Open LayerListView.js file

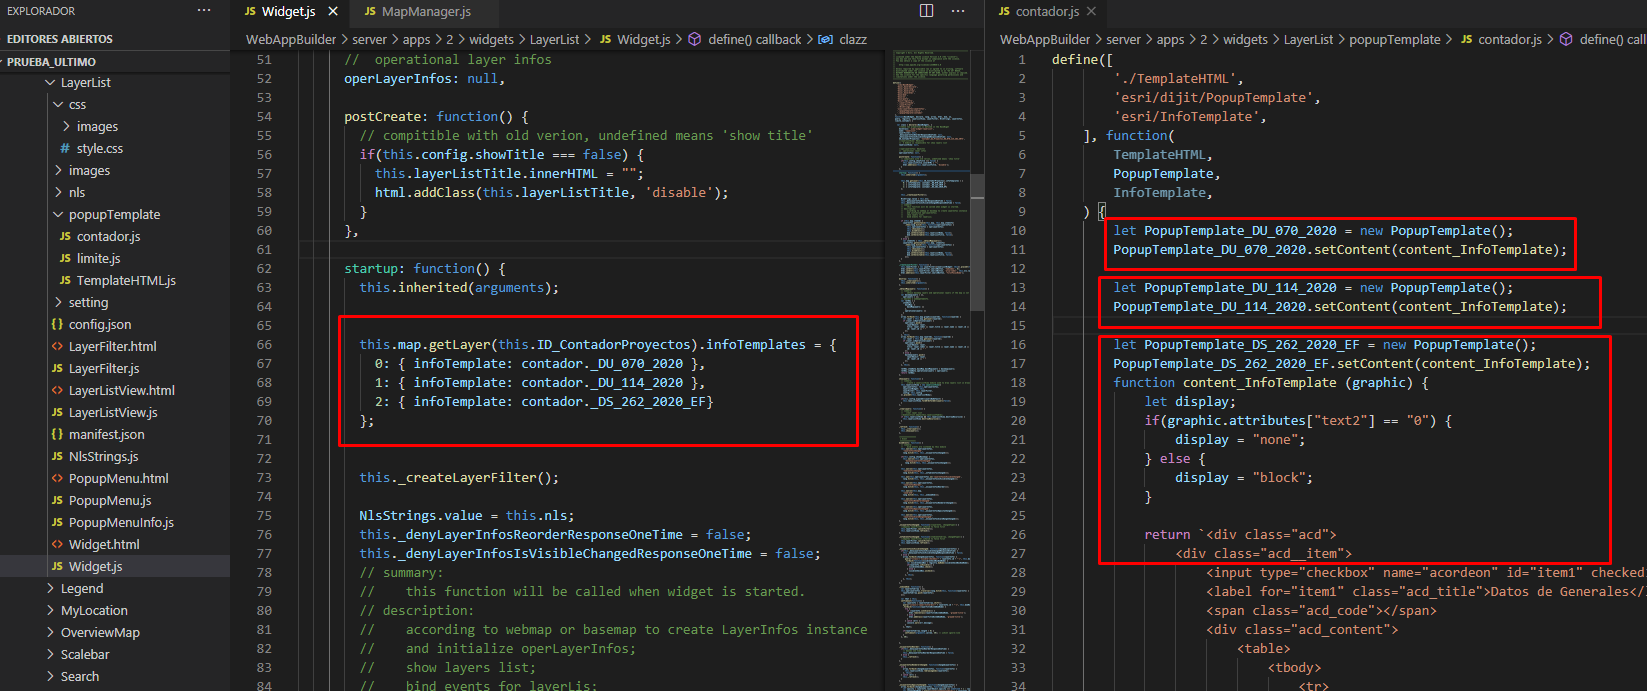113,413
